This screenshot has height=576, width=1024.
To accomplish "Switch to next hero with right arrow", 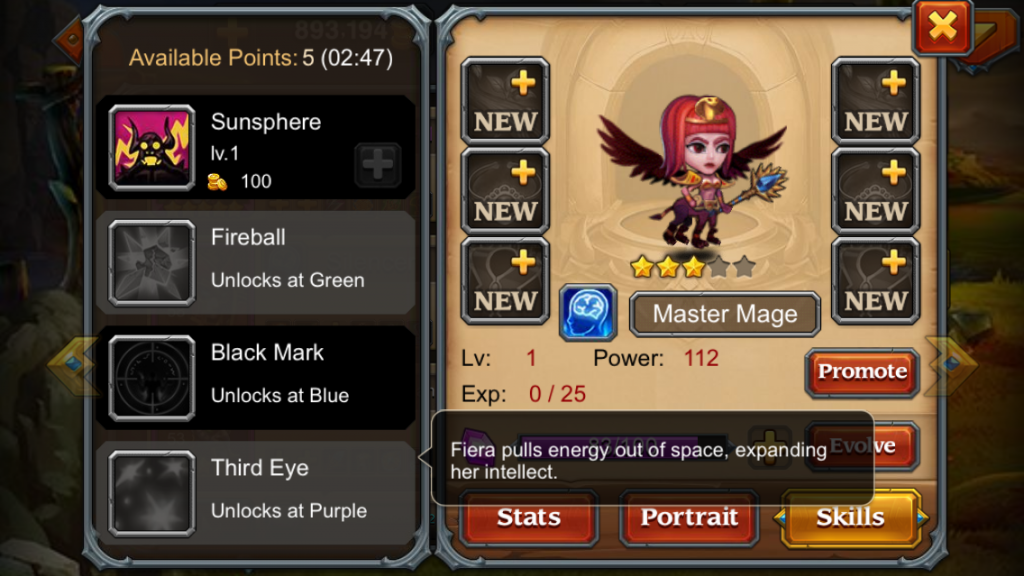I will click(x=951, y=364).
